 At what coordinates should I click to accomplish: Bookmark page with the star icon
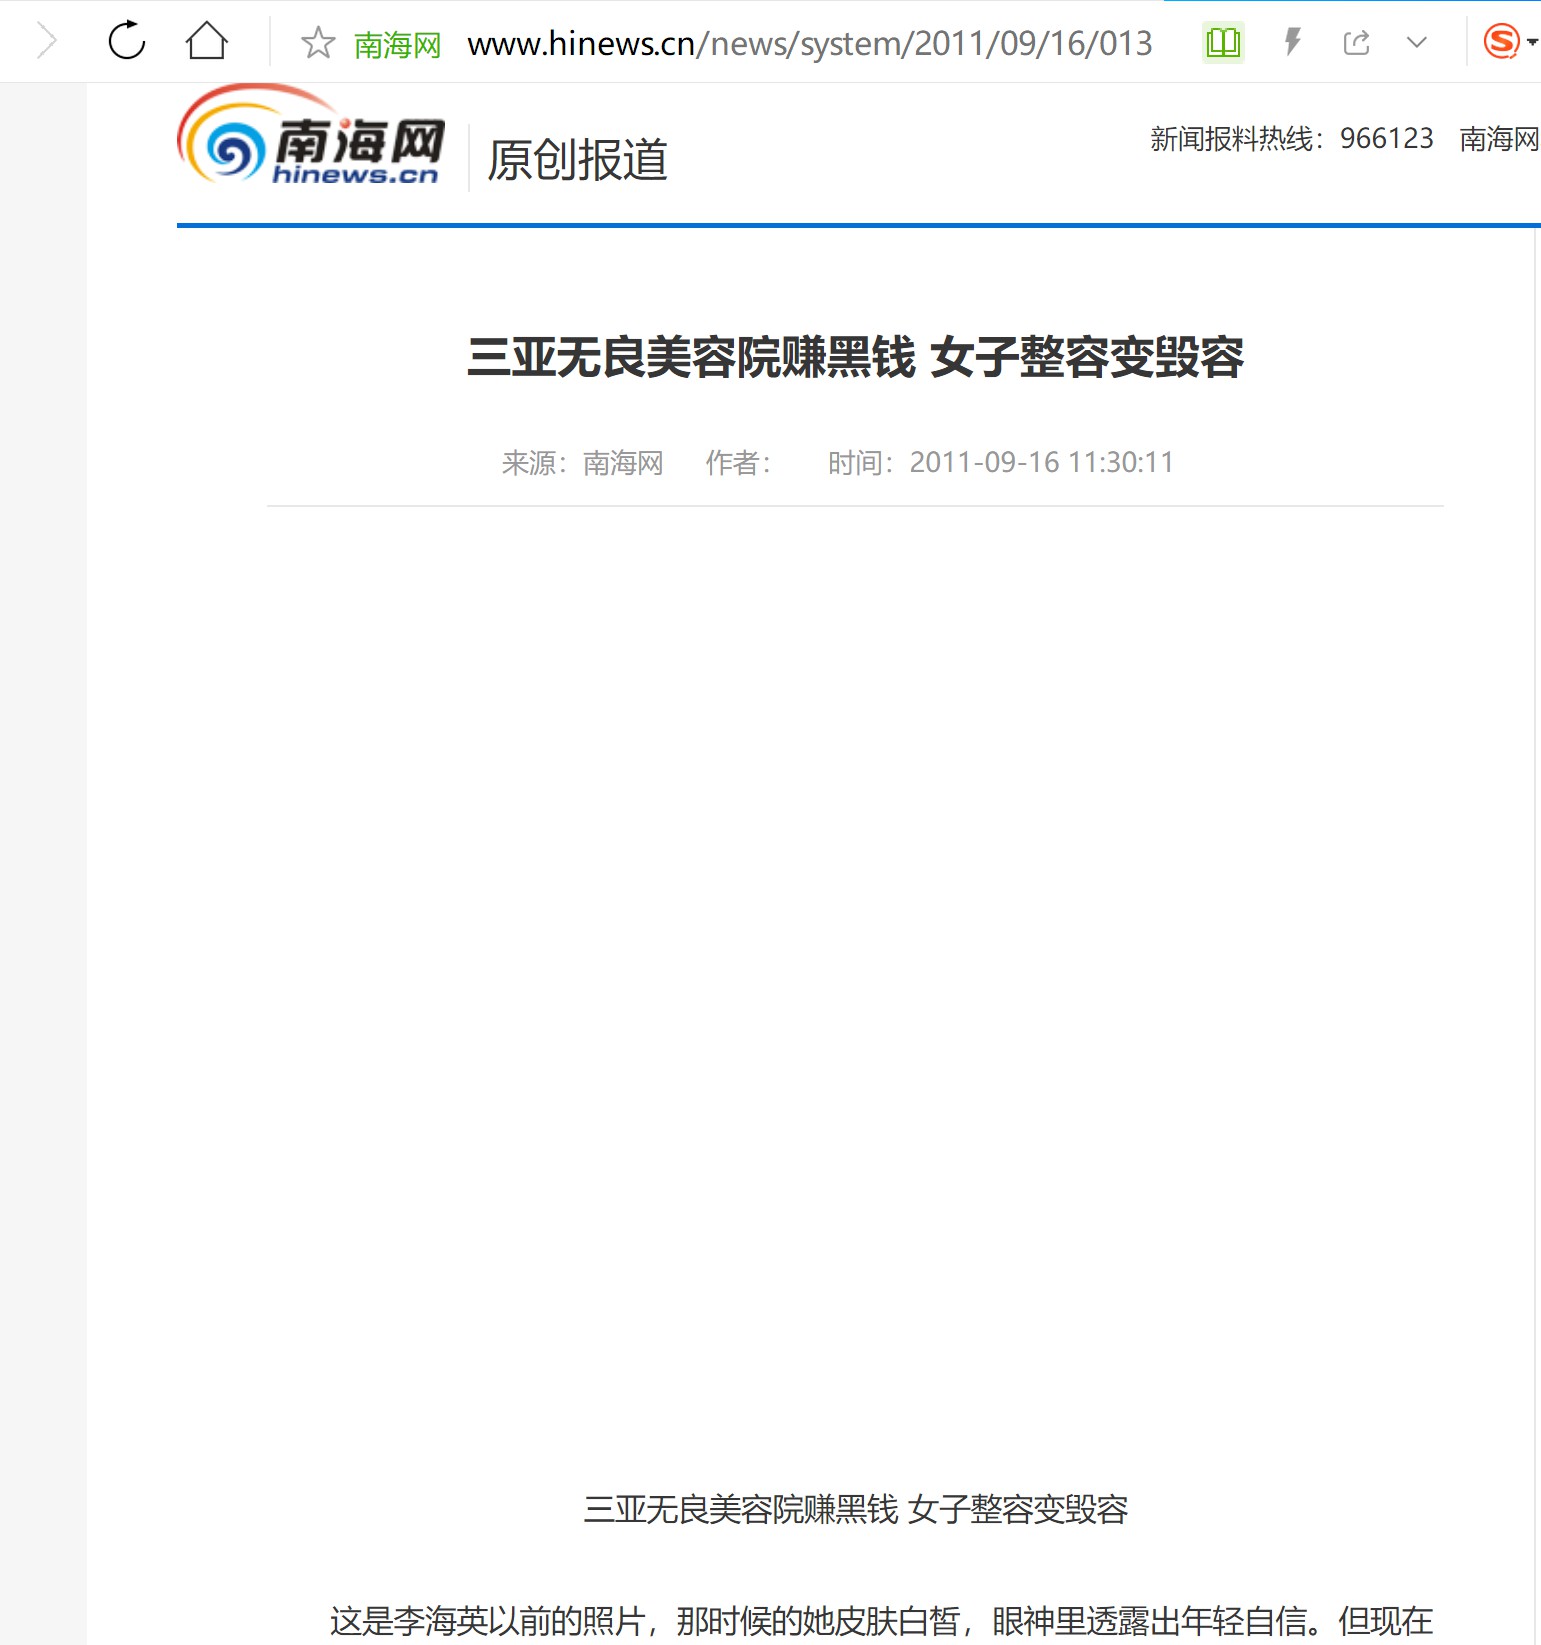(x=318, y=42)
